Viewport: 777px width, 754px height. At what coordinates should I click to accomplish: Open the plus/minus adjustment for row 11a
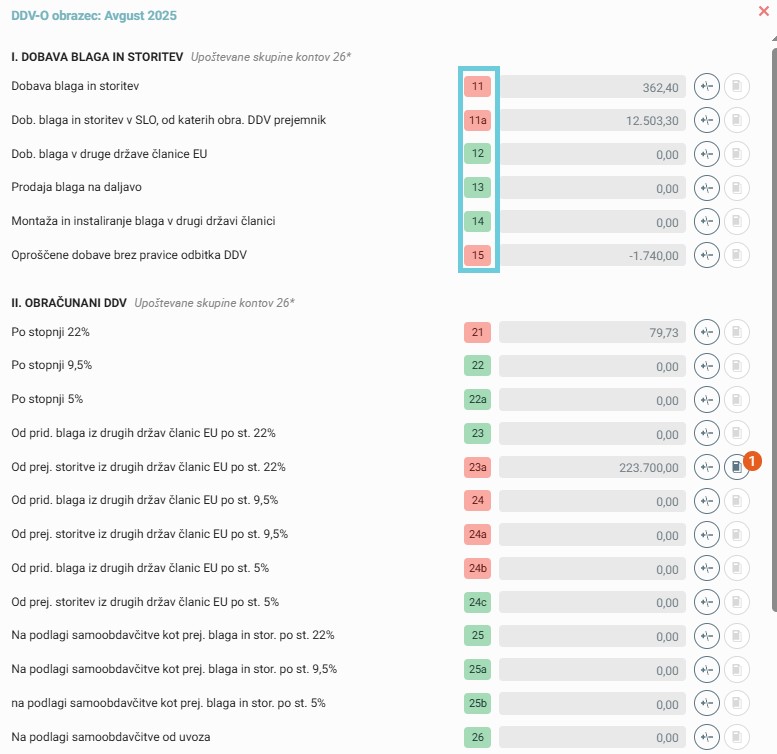click(706, 121)
